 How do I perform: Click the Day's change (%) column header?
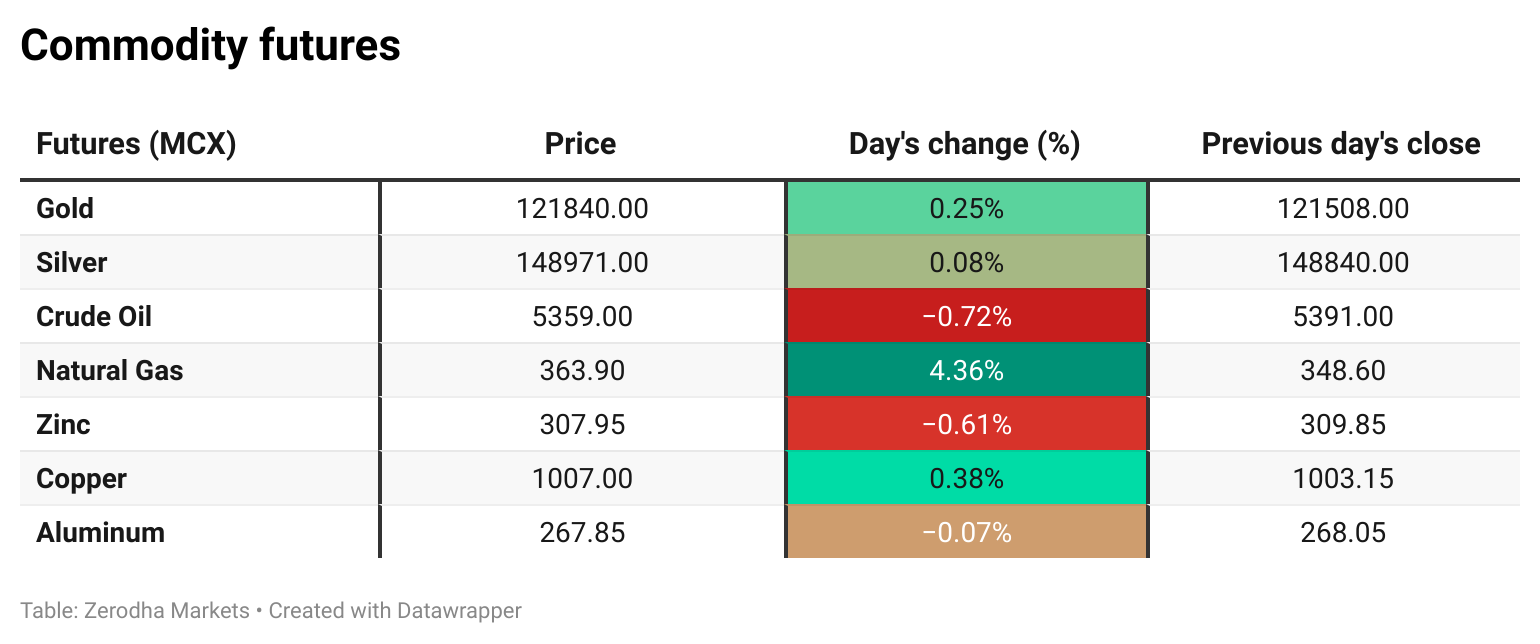click(x=964, y=144)
